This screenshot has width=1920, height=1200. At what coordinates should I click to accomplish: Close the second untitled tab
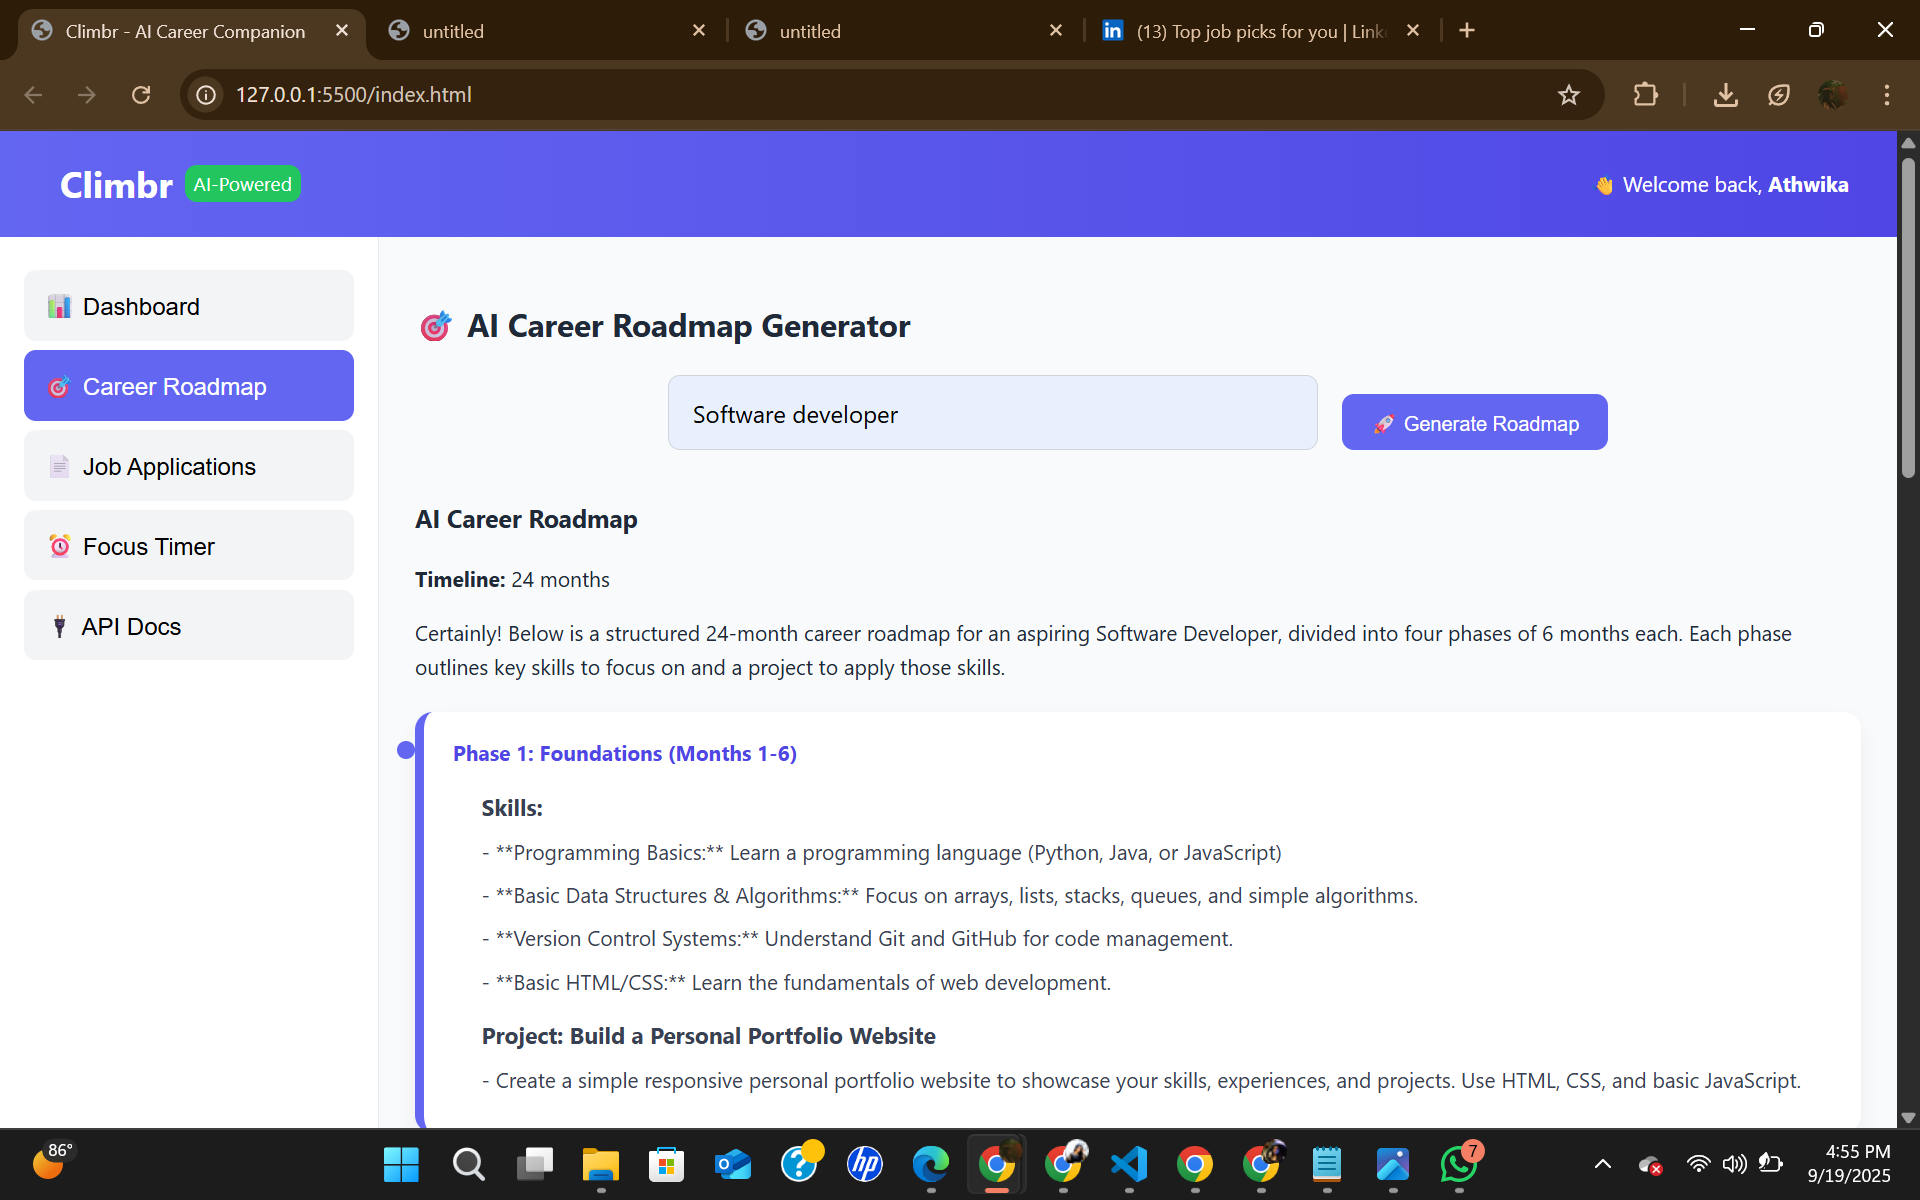tap(1055, 31)
